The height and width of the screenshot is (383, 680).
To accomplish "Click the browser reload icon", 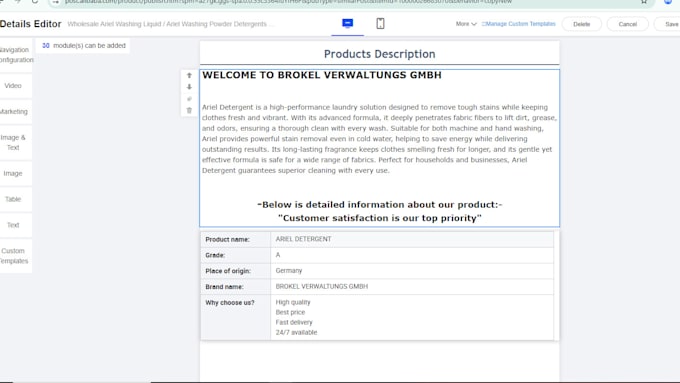I will point(35,2).
